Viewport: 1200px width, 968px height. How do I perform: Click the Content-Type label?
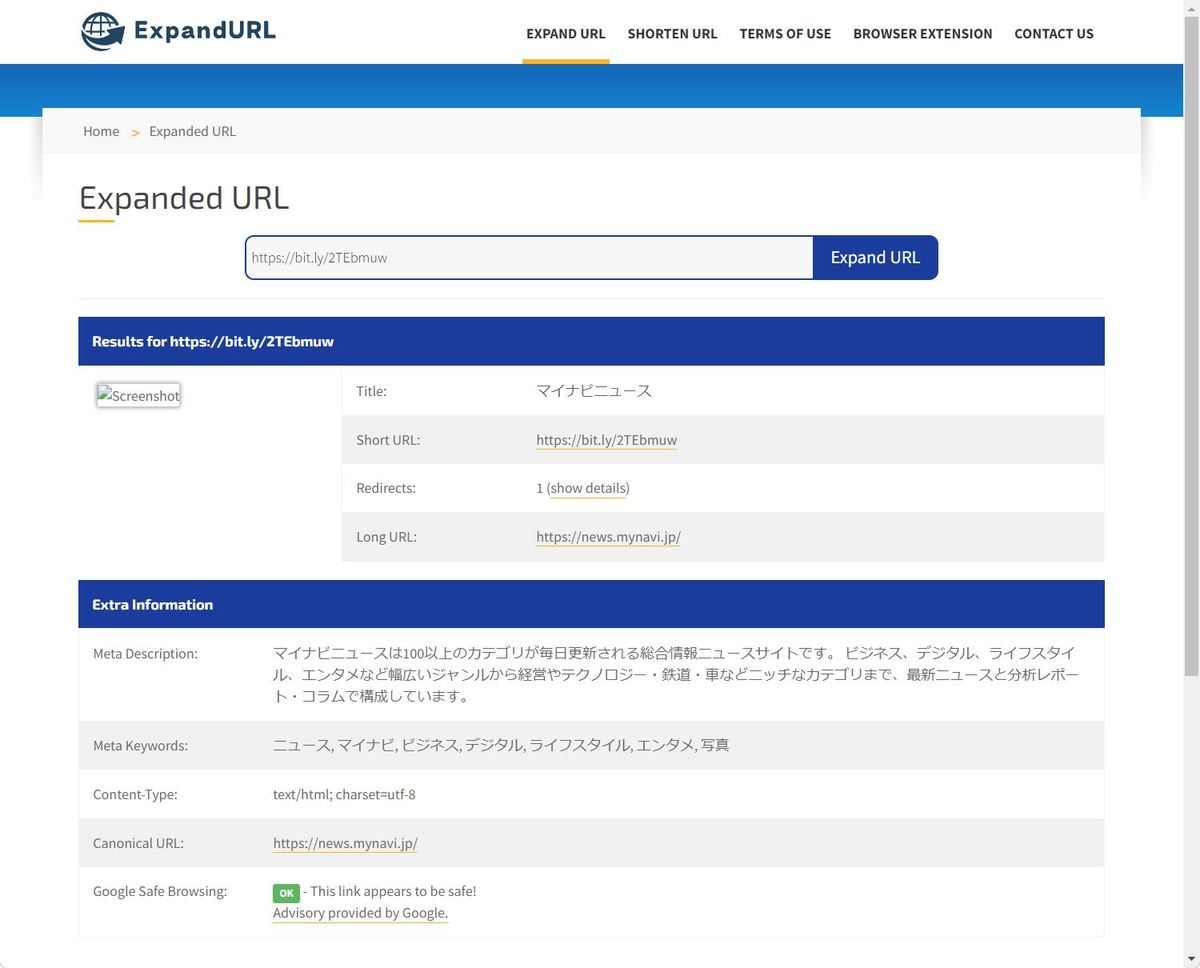135,795
